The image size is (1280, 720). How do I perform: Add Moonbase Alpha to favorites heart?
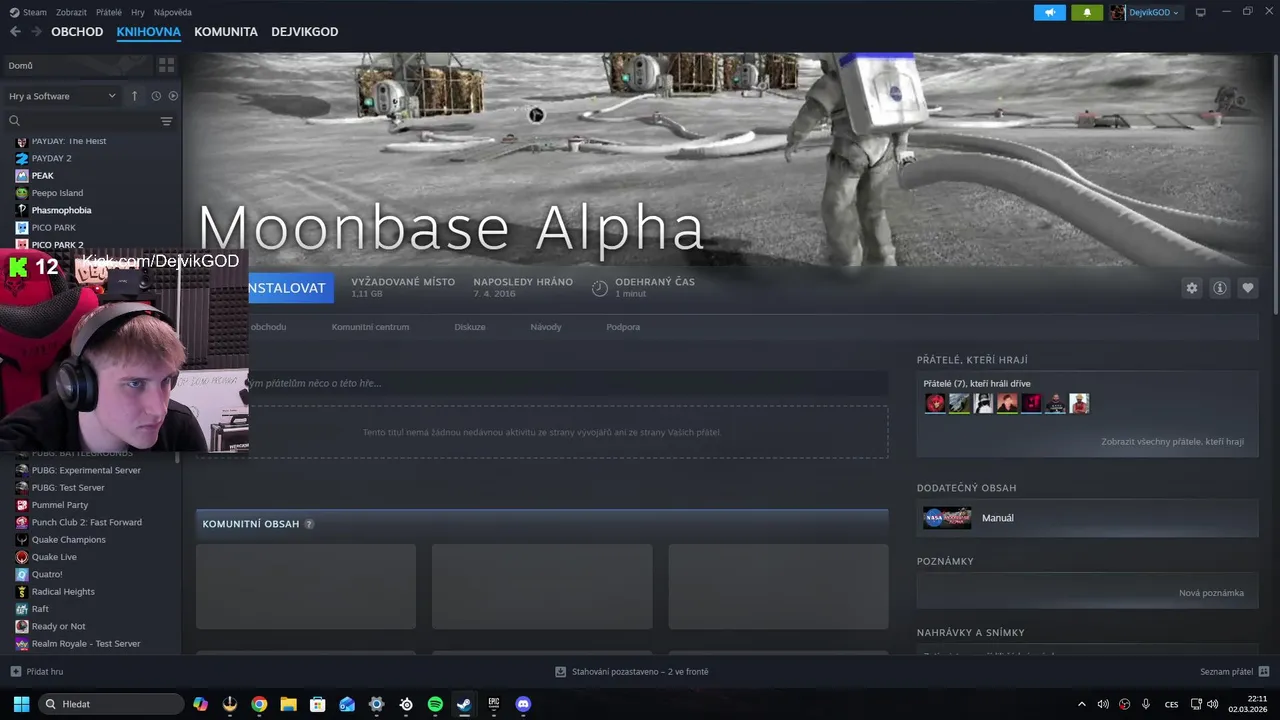(1248, 288)
